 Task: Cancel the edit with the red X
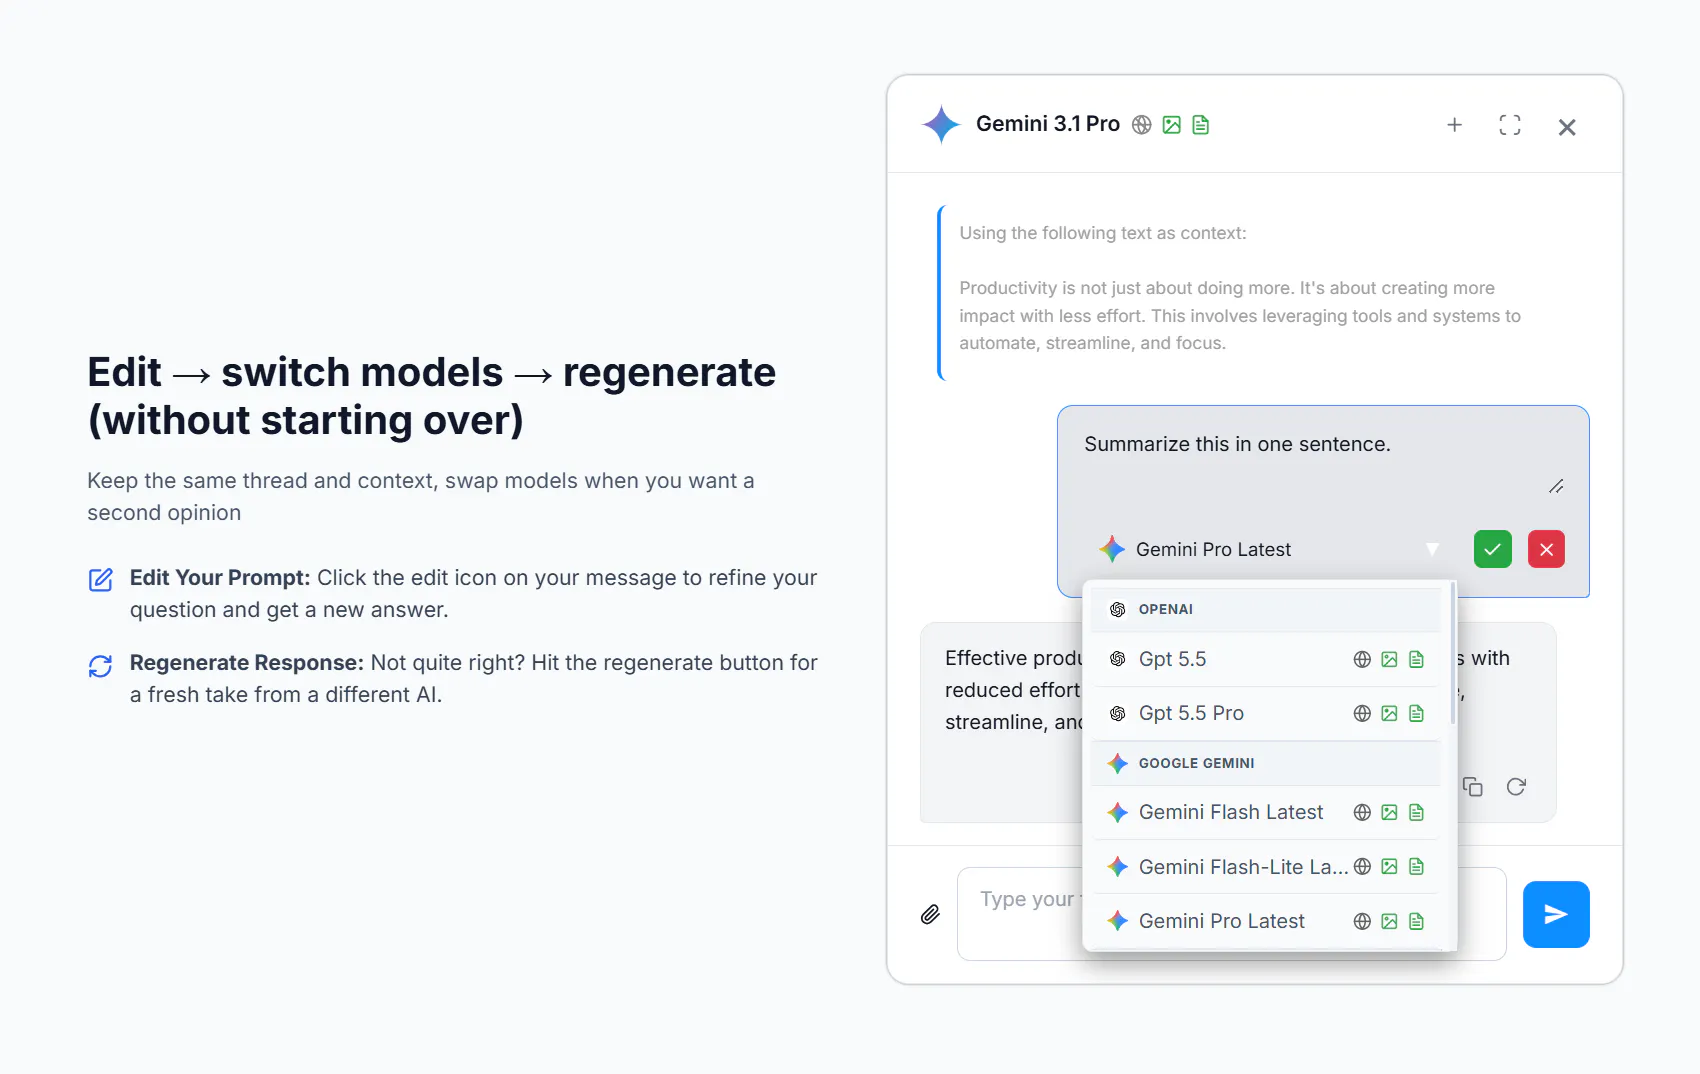pos(1546,549)
